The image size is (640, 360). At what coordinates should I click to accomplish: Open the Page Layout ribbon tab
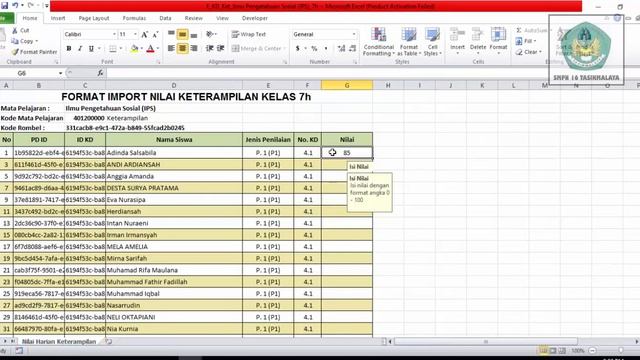[94, 18]
